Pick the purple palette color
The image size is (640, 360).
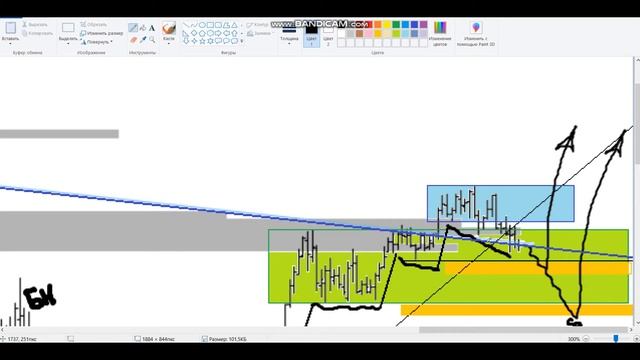pyautogui.click(x=423, y=24)
